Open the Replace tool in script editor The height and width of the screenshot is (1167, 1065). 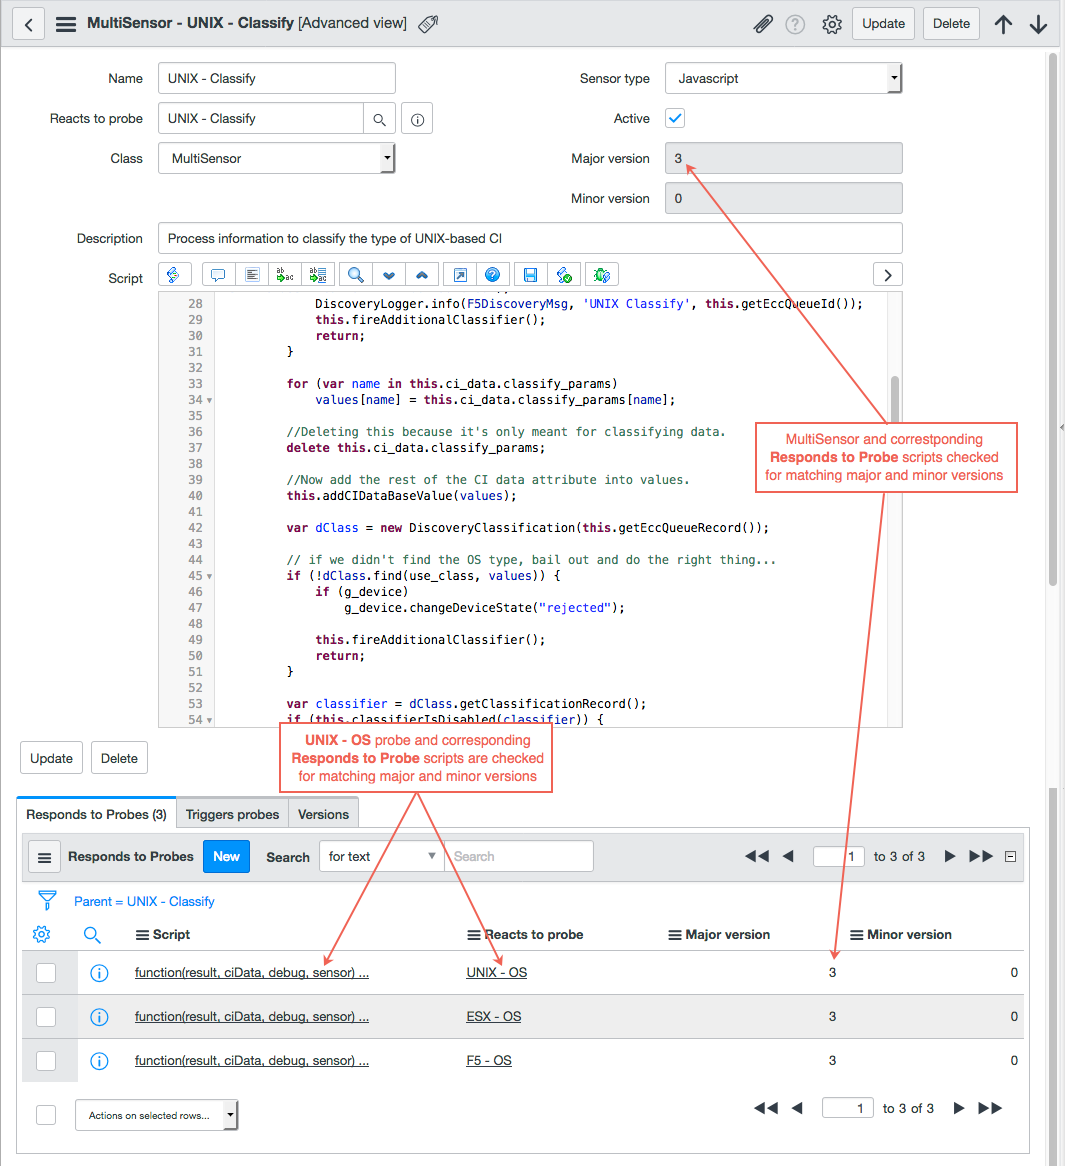click(x=285, y=275)
